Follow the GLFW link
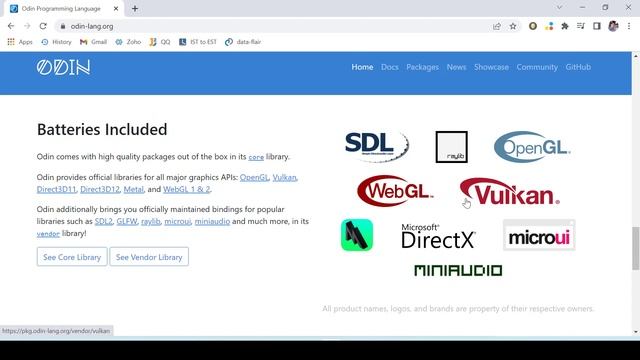Screen dimensions: 640x360 (127, 221)
